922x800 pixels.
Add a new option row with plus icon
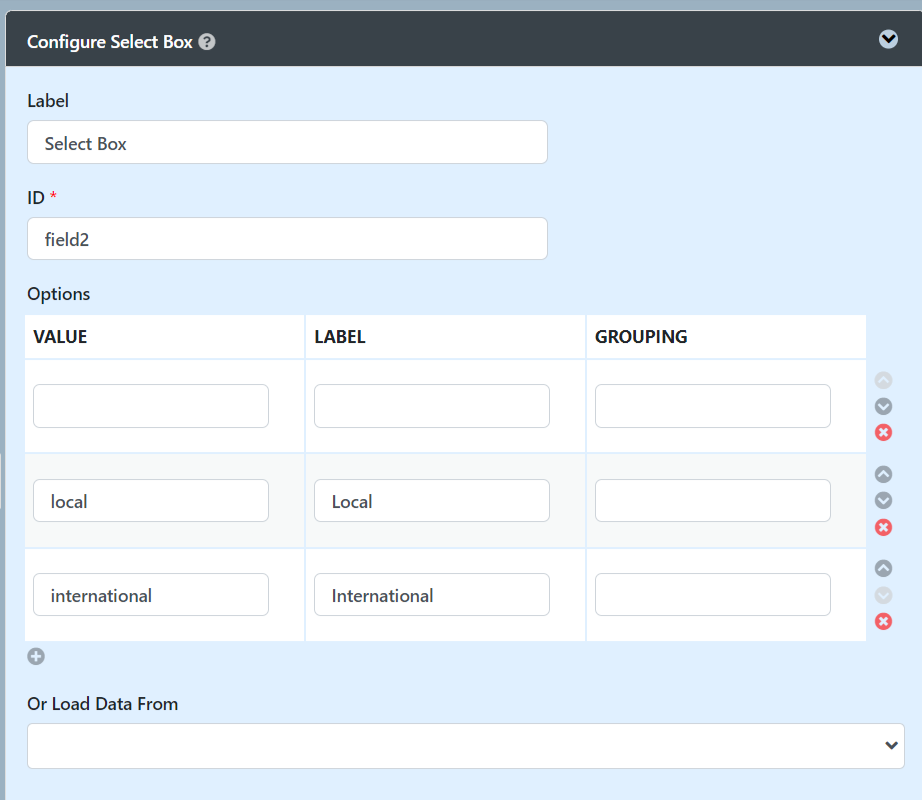[36, 657]
